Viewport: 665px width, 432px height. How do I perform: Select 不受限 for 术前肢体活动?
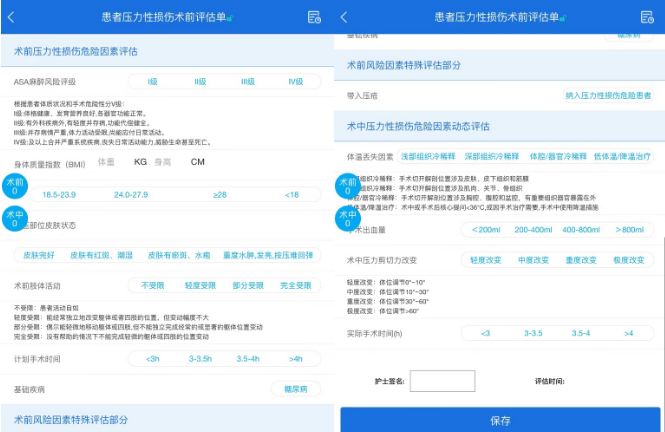153,286
